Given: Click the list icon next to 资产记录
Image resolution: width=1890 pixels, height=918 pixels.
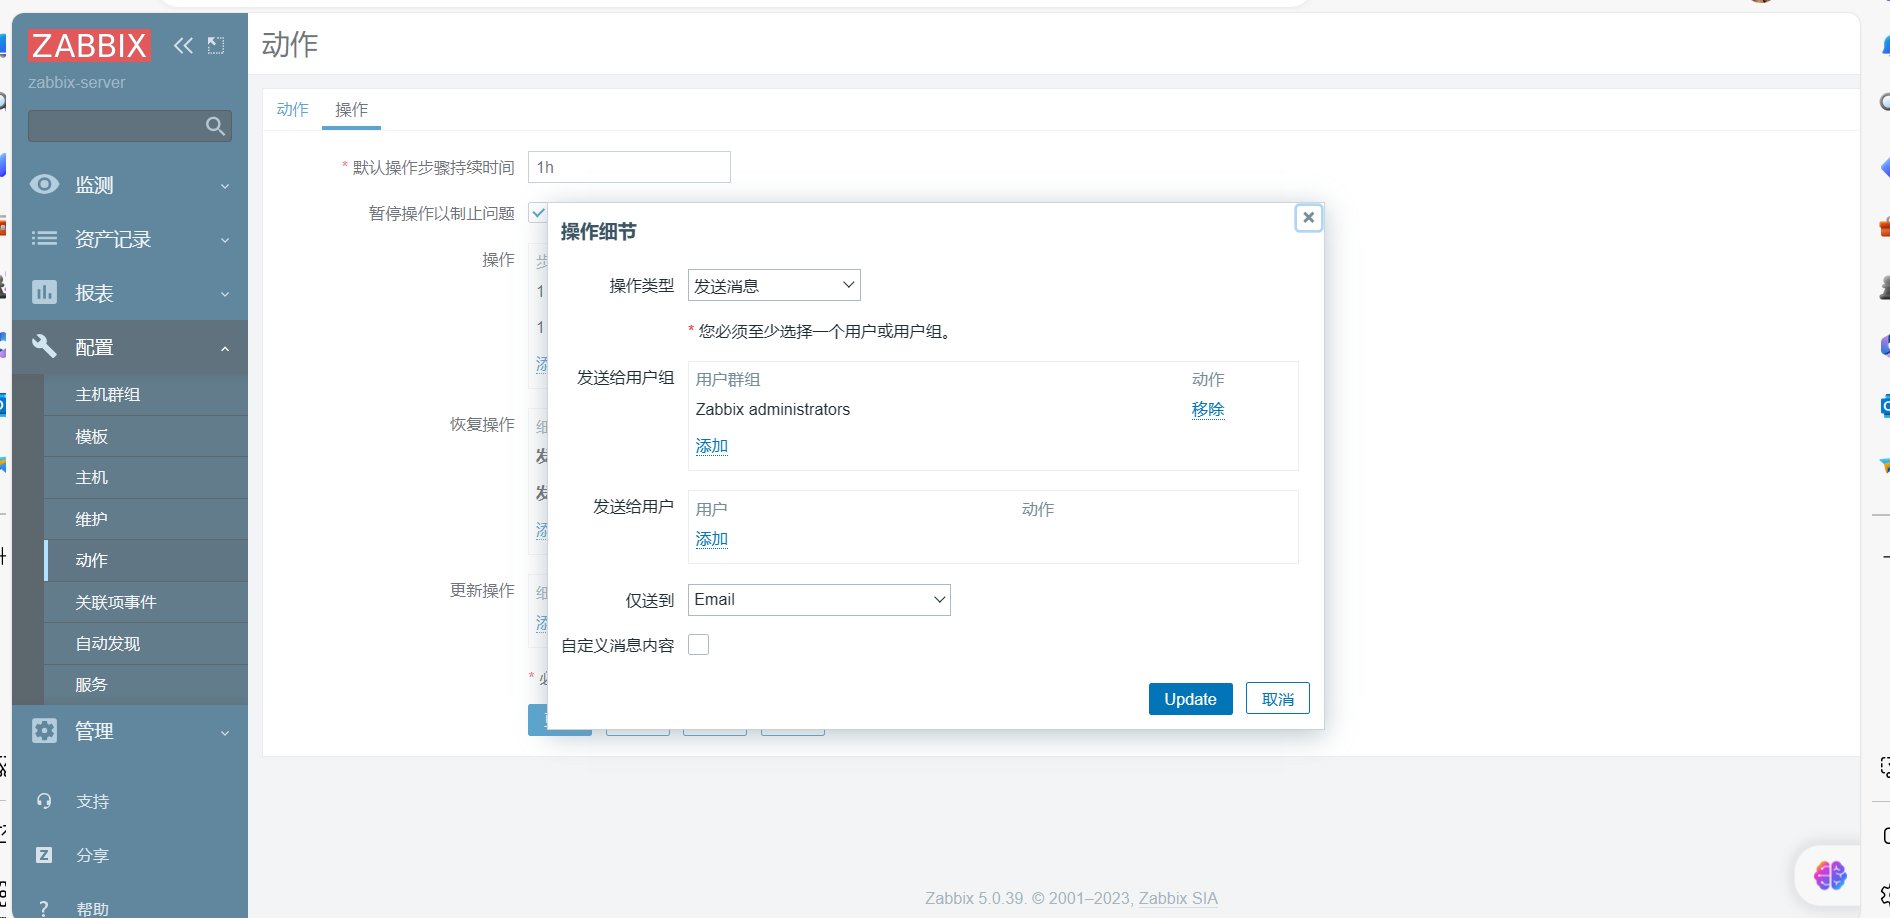Looking at the screenshot, I should coord(44,238).
